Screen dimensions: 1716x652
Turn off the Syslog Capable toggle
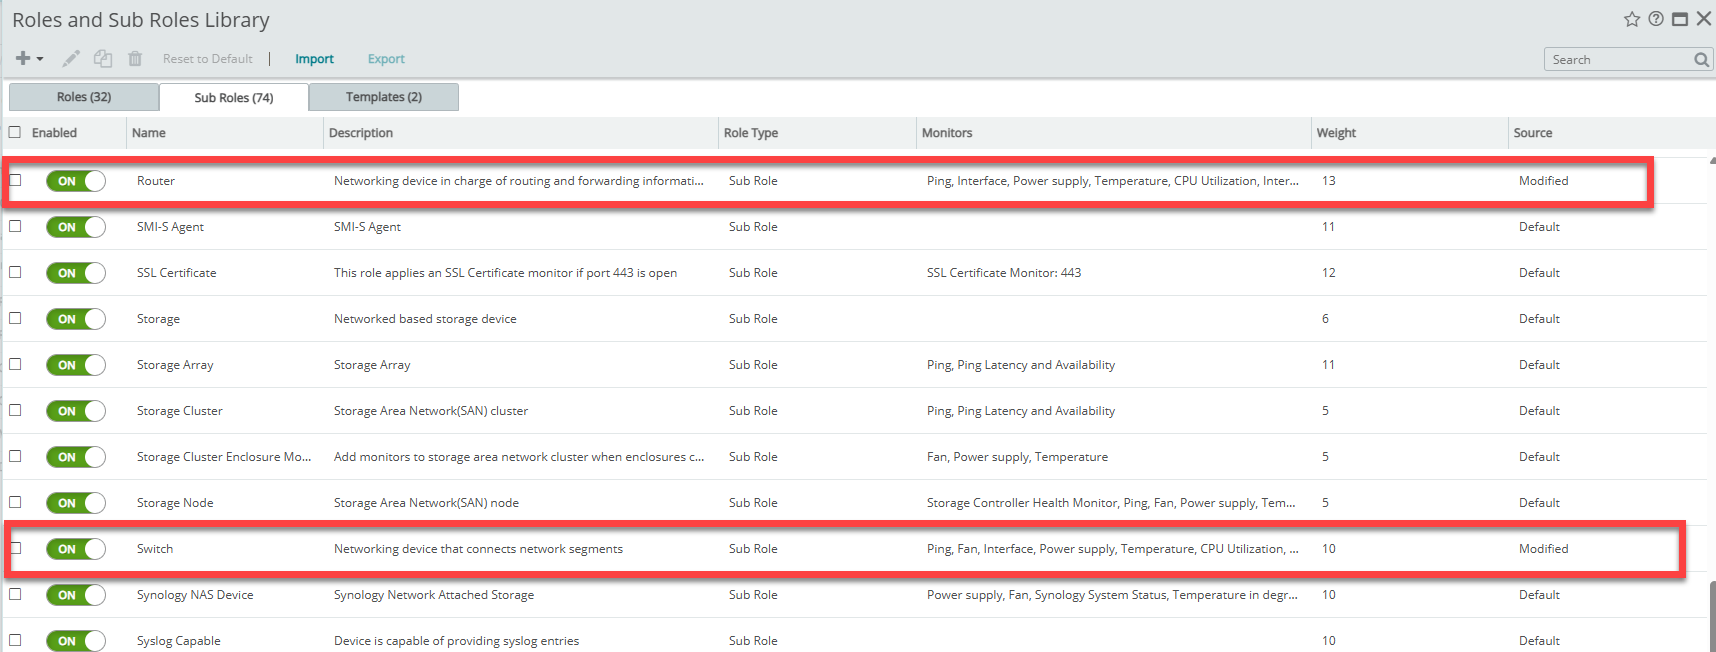76,641
